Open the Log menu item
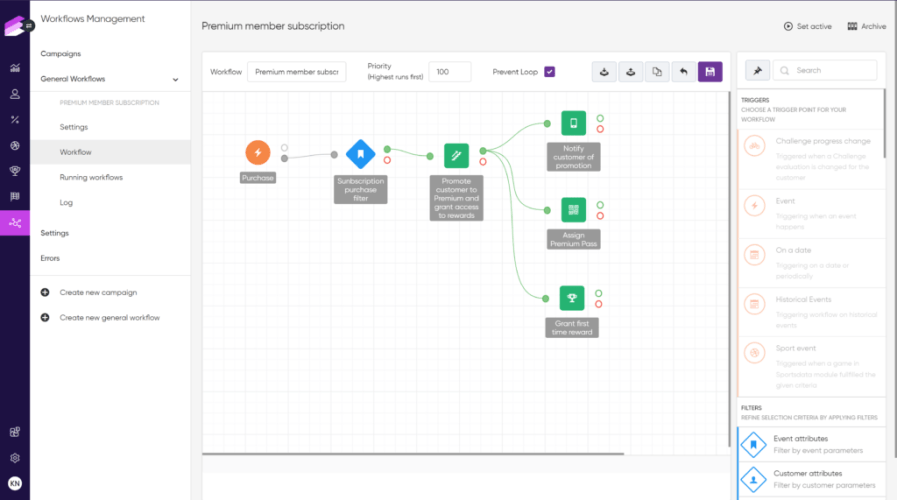 [66, 202]
